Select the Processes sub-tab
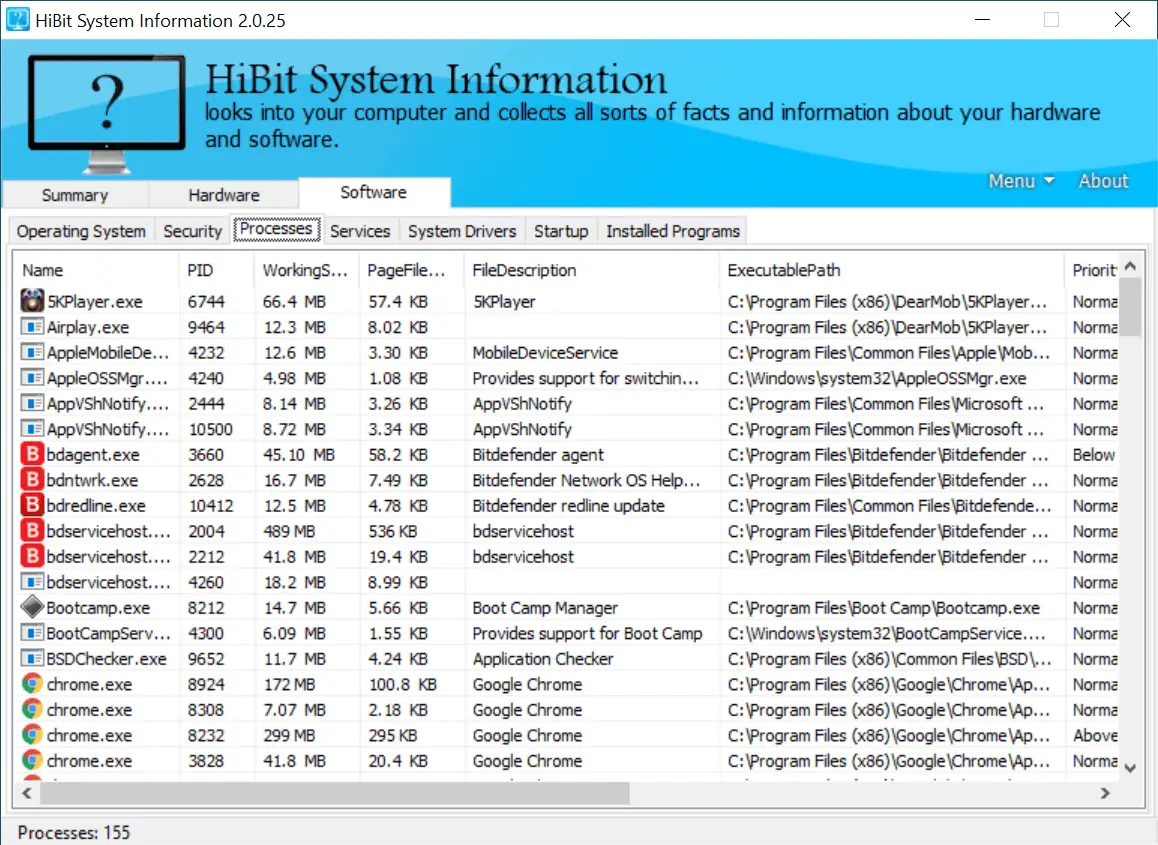Viewport: 1158px width, 845px height. pyautogui.click(x=276, y=229)
